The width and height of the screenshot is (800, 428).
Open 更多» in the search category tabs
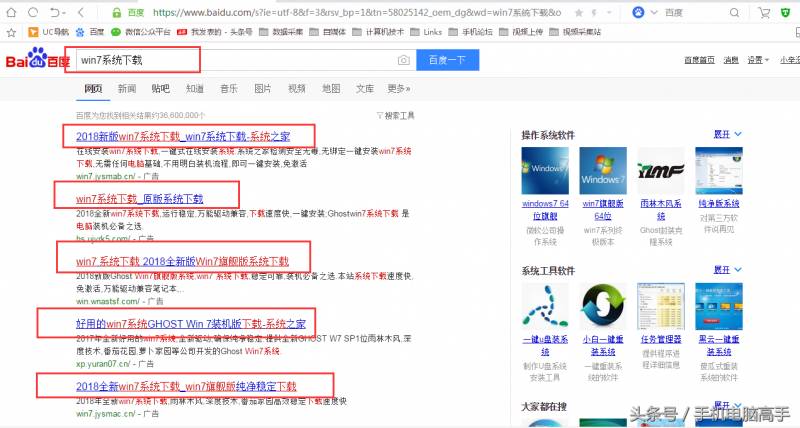[398, 89]
